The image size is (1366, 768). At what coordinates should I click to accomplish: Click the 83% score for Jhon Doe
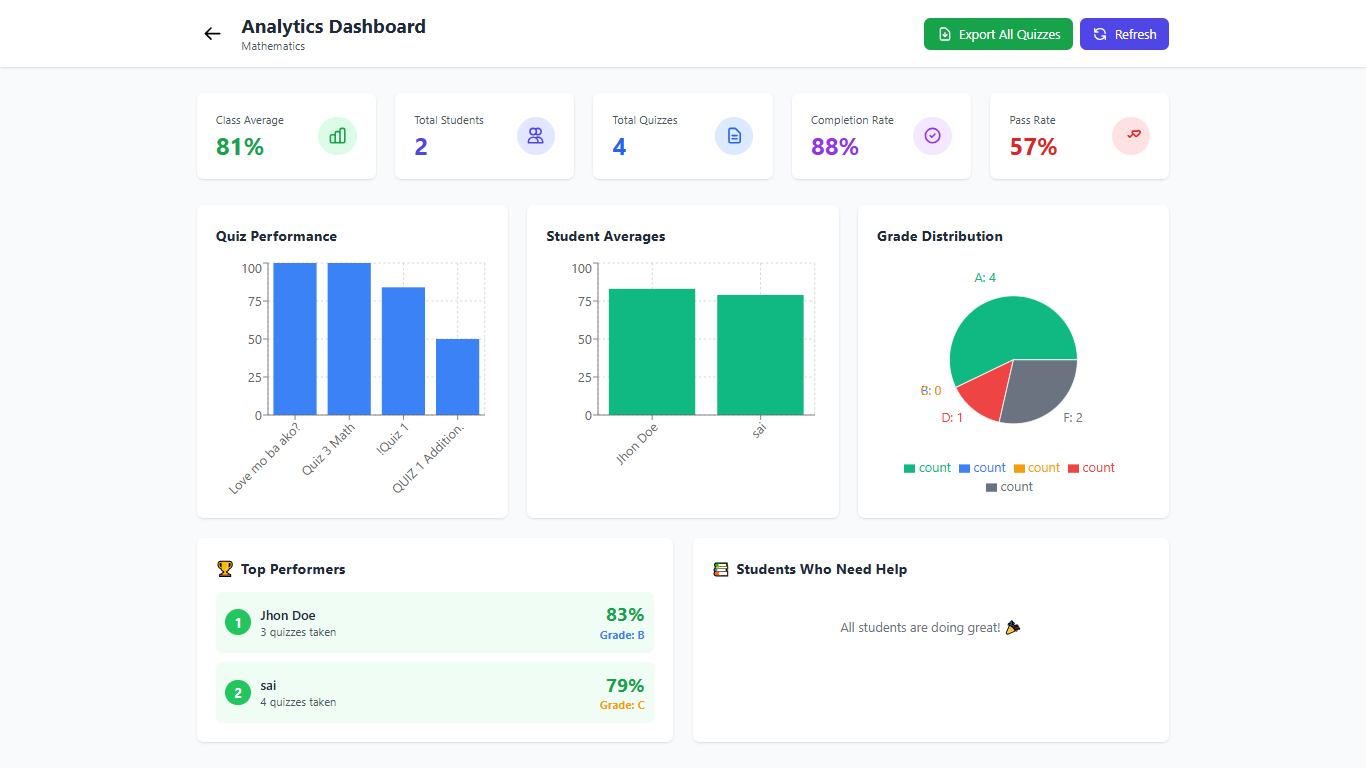pos(625,615)
